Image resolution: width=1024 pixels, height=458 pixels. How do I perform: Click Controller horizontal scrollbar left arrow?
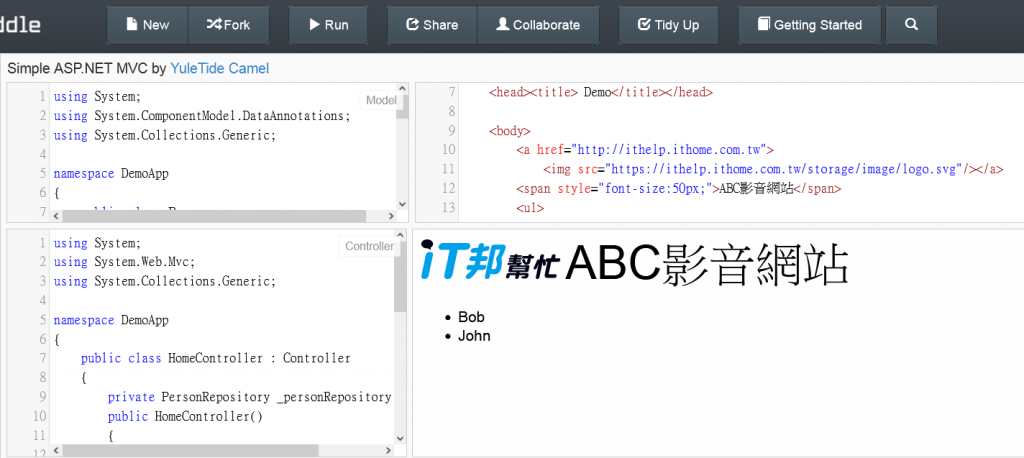(56, 451)
